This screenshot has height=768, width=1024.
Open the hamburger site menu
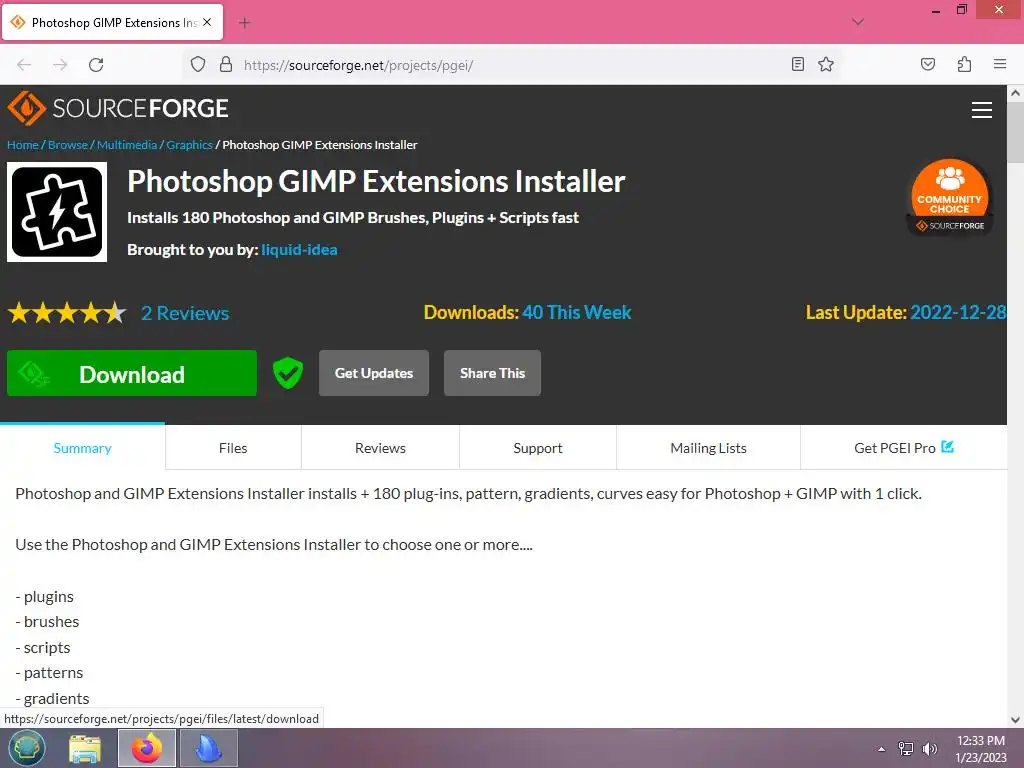[982, 110]
